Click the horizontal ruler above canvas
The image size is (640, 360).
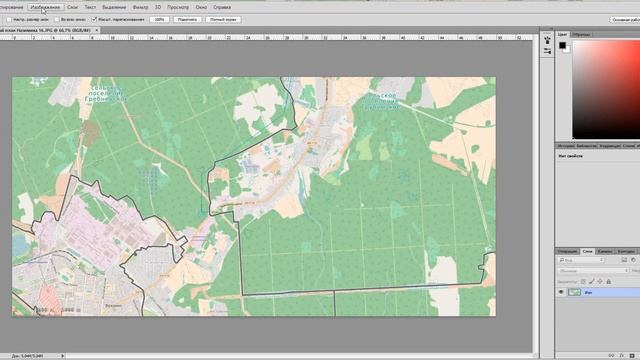pyautogui.click(x=266, y=37)
